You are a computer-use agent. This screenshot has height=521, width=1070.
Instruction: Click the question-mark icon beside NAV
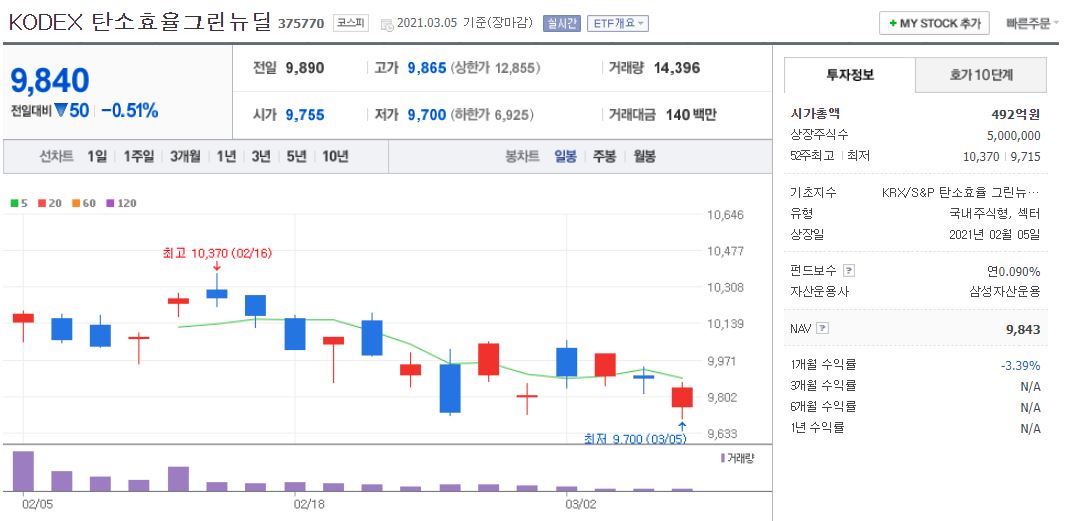[x=822, y=328]
